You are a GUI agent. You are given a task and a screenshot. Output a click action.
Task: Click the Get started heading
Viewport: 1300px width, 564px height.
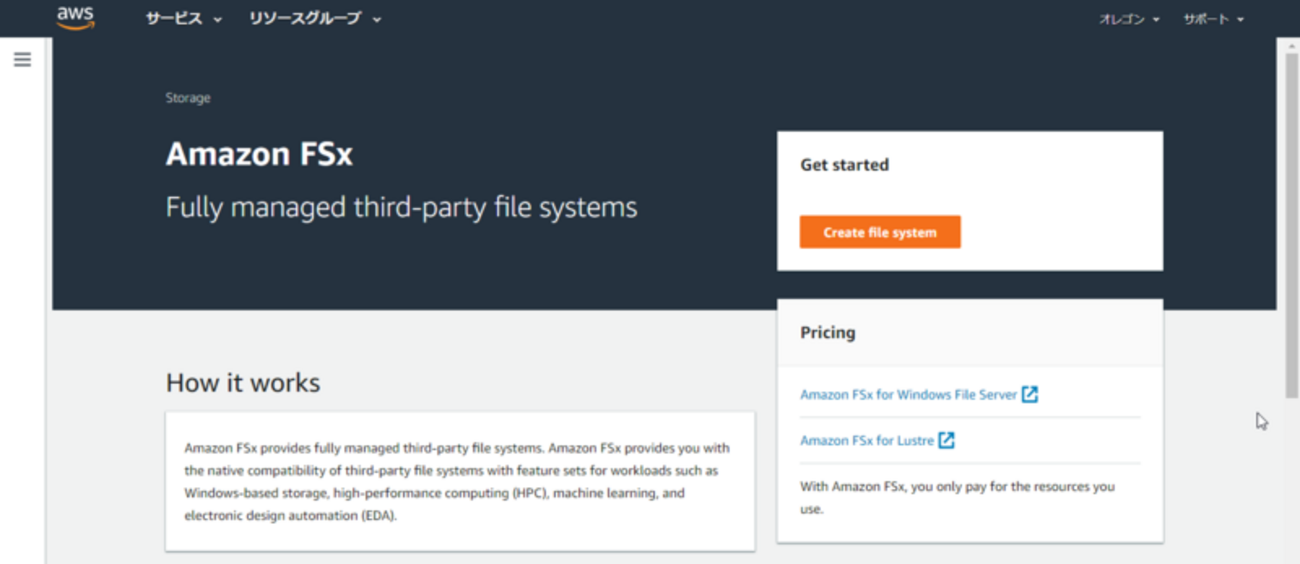click(844, 165)
